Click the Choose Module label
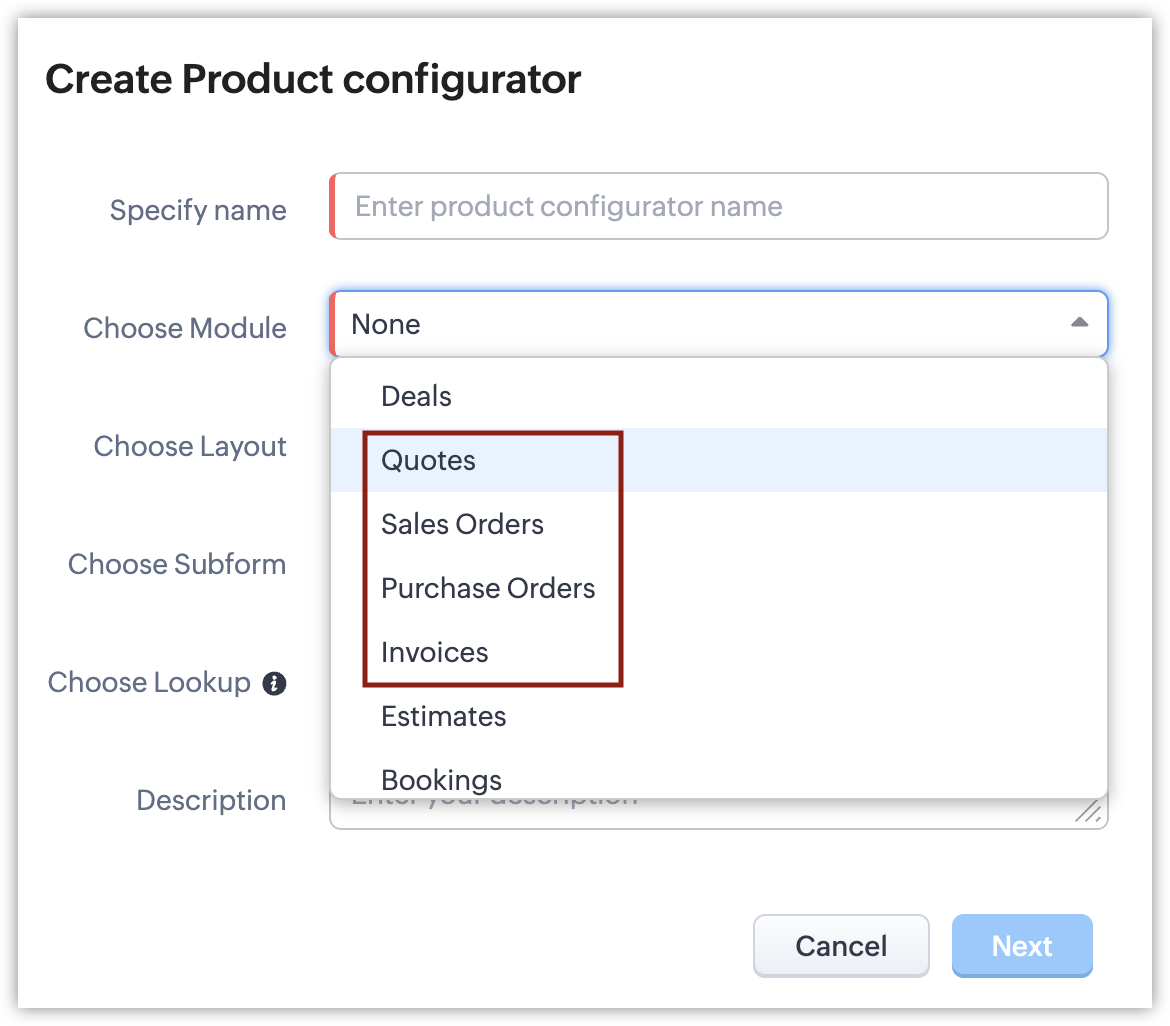This screenshot has width=1170, height=1026. [x=185, y=328]
